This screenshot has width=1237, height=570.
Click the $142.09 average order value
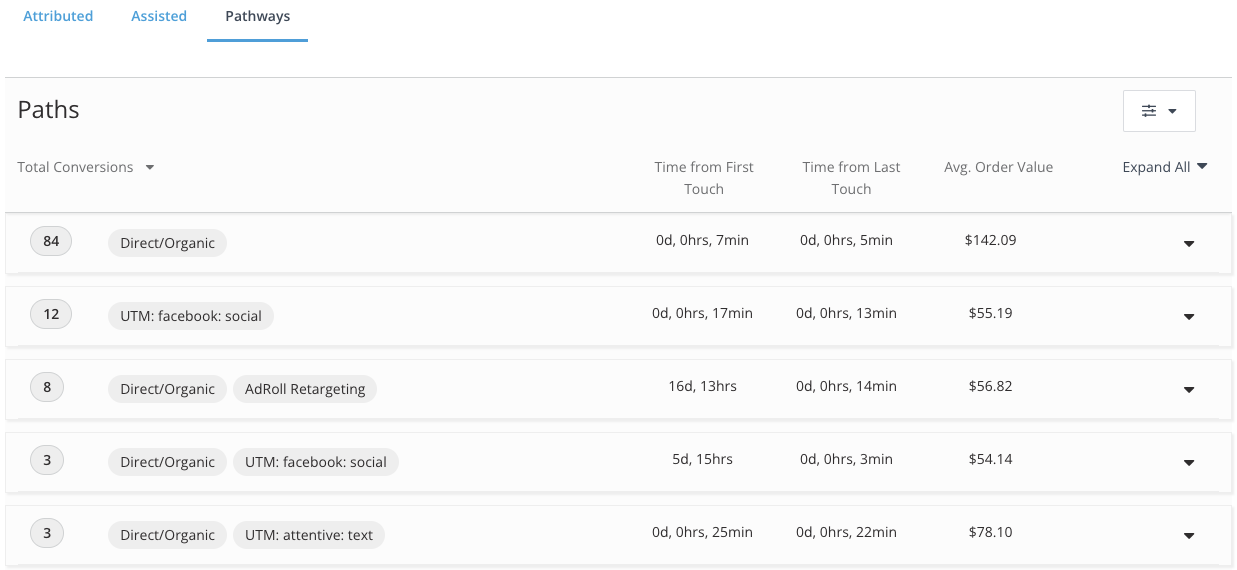990,240
